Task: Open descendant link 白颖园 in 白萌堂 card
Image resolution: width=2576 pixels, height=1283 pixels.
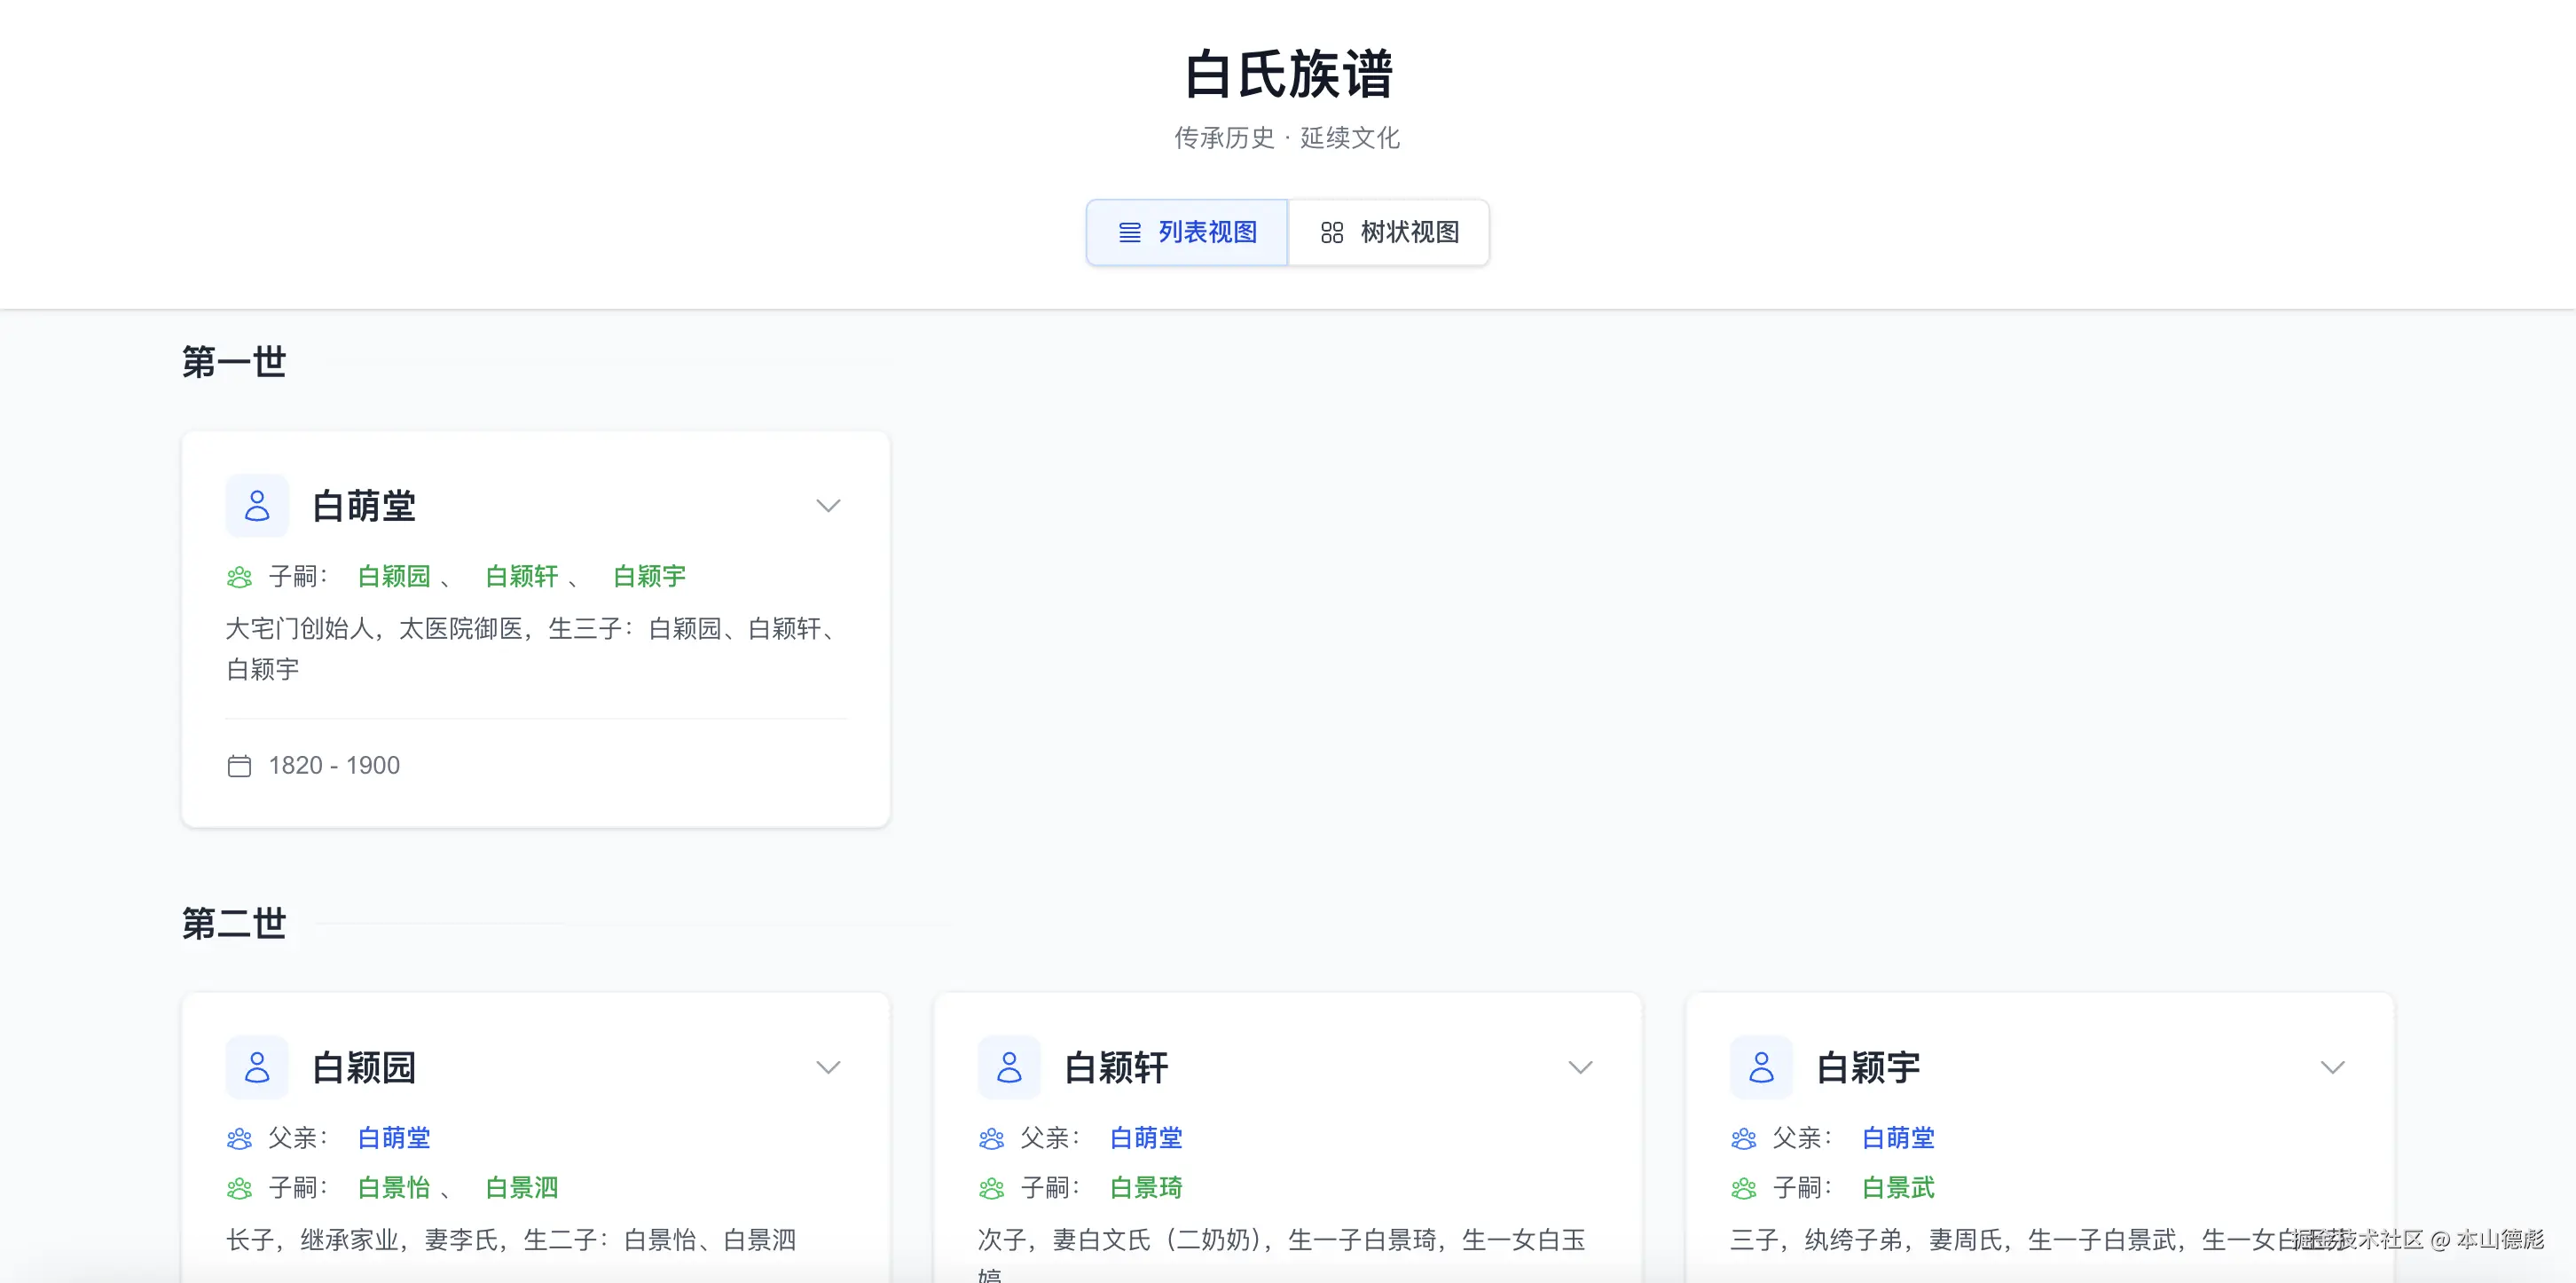Action: (394, 576)
